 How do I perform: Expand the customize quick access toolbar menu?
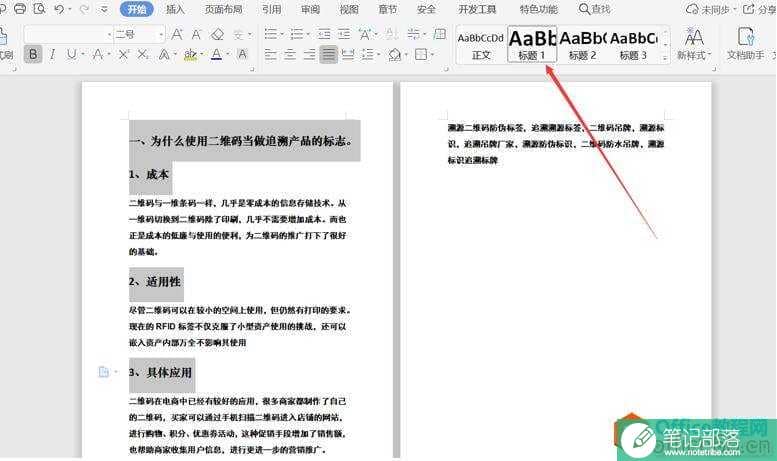[x=104, y=9]
